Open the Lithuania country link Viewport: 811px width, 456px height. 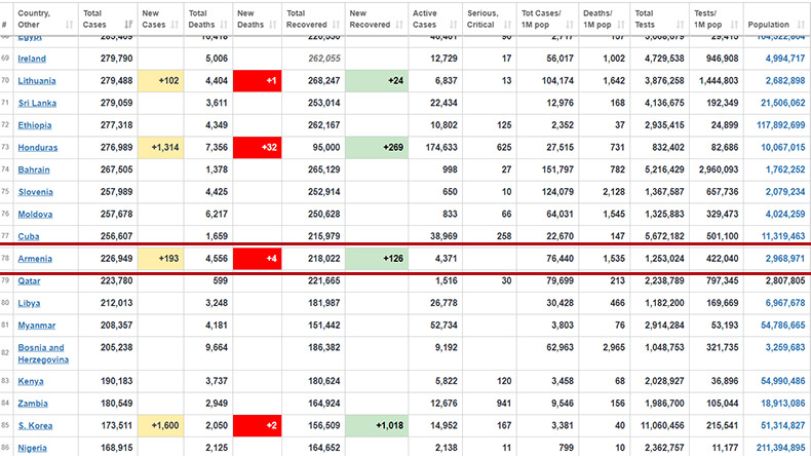tap(37, 81)
